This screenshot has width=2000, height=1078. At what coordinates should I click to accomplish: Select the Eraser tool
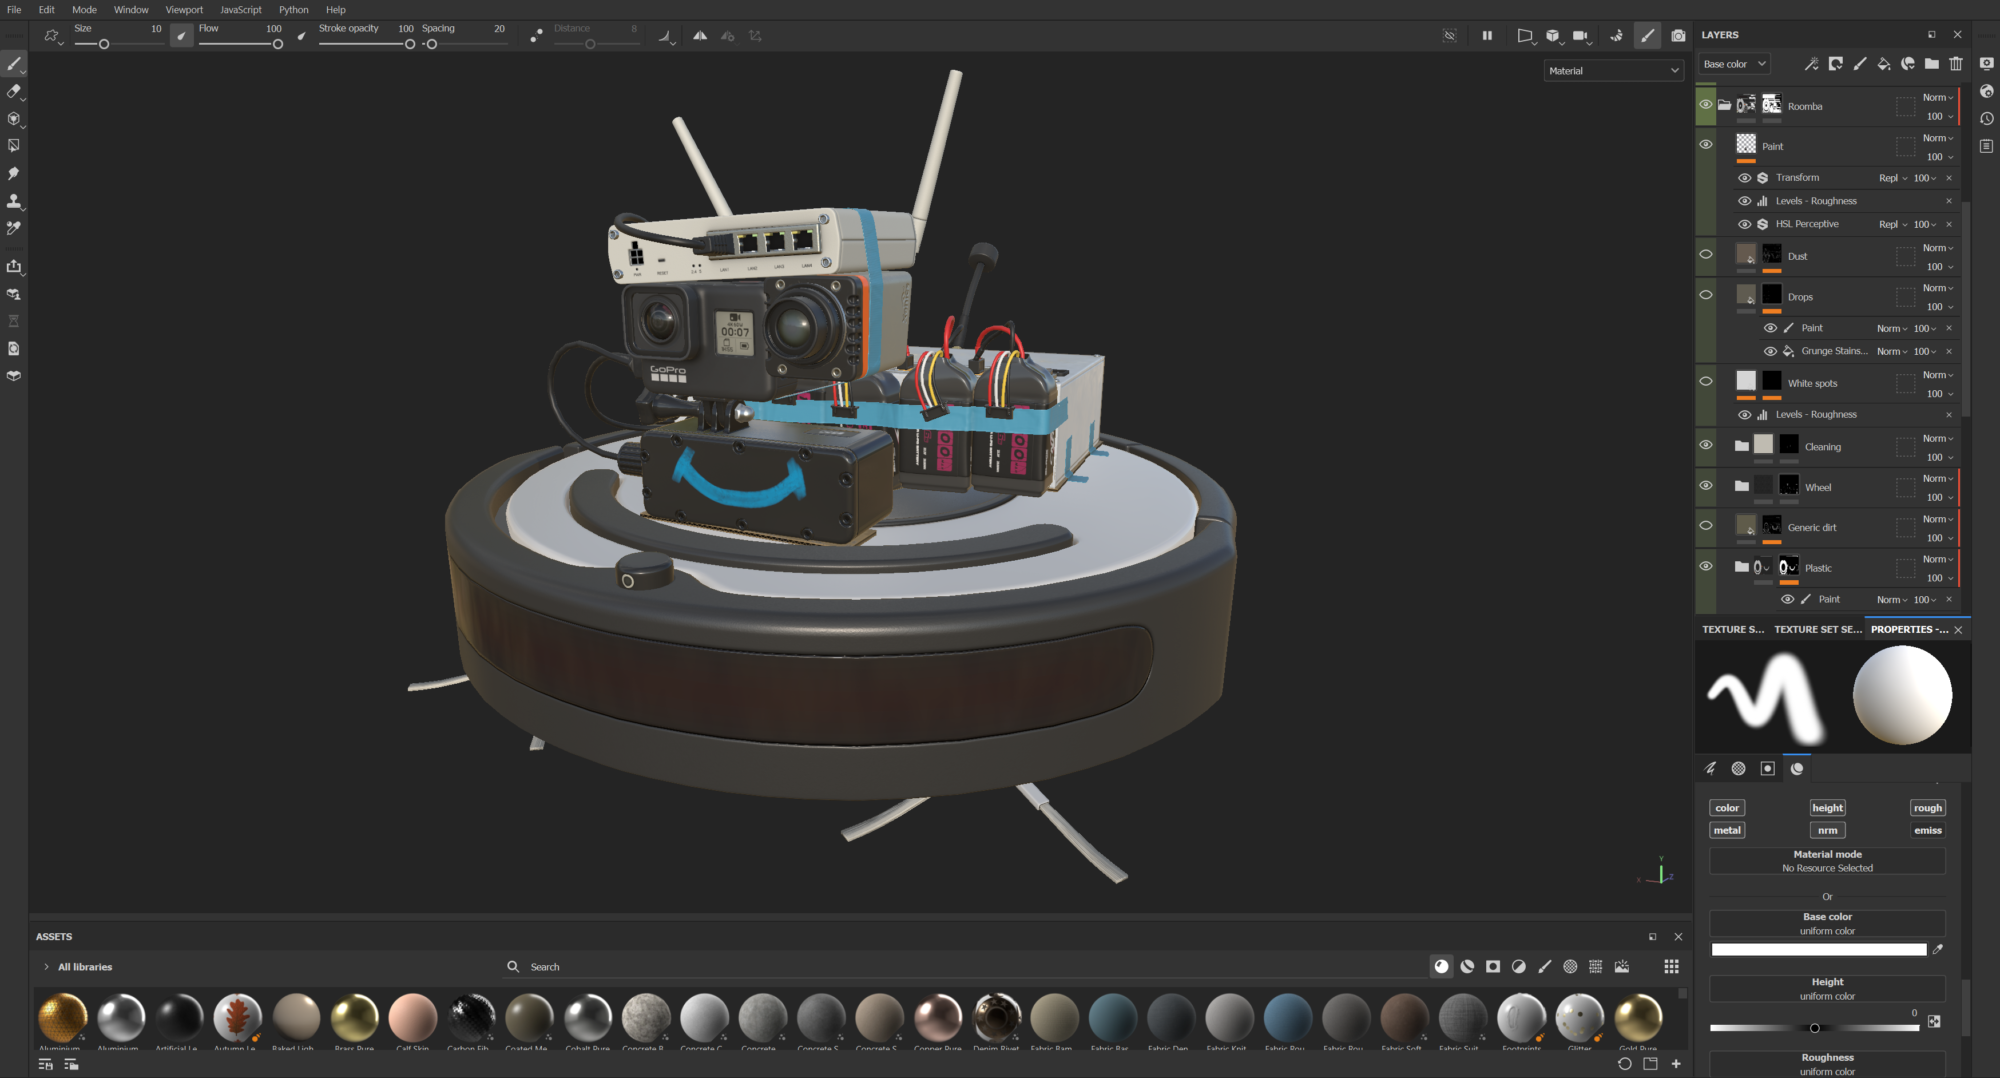tap(14, 93)
